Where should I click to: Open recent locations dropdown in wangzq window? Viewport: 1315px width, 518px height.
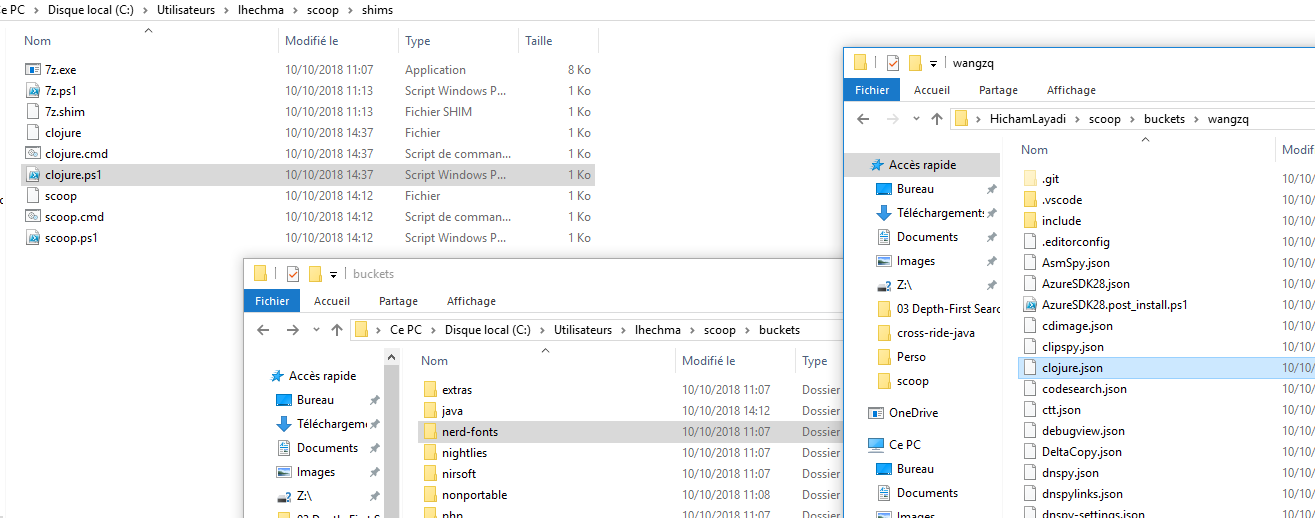point(916,120)
